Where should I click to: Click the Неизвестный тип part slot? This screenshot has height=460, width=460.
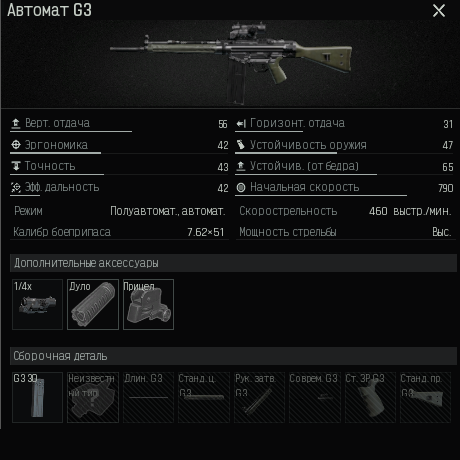[x=93, y=397]
